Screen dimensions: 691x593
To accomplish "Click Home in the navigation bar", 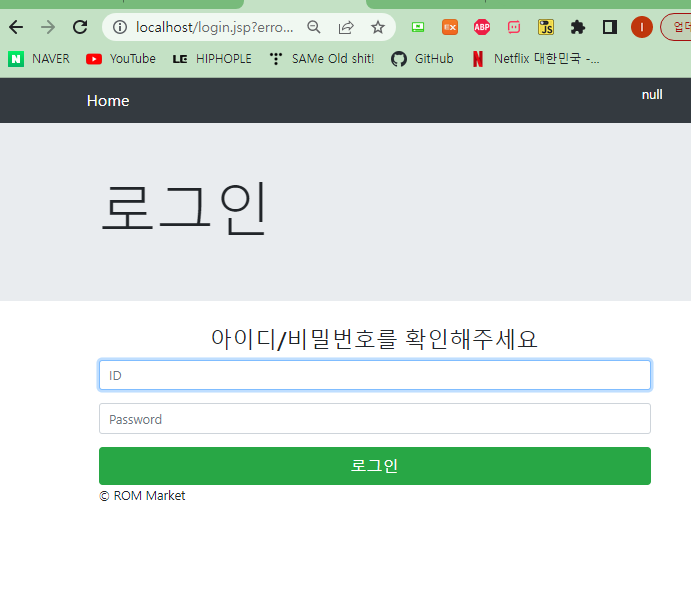I will point(108,101).
